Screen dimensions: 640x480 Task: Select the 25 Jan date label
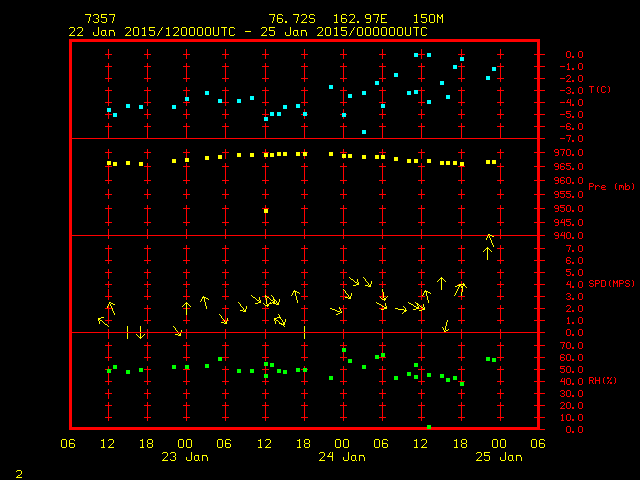(499, 457)
